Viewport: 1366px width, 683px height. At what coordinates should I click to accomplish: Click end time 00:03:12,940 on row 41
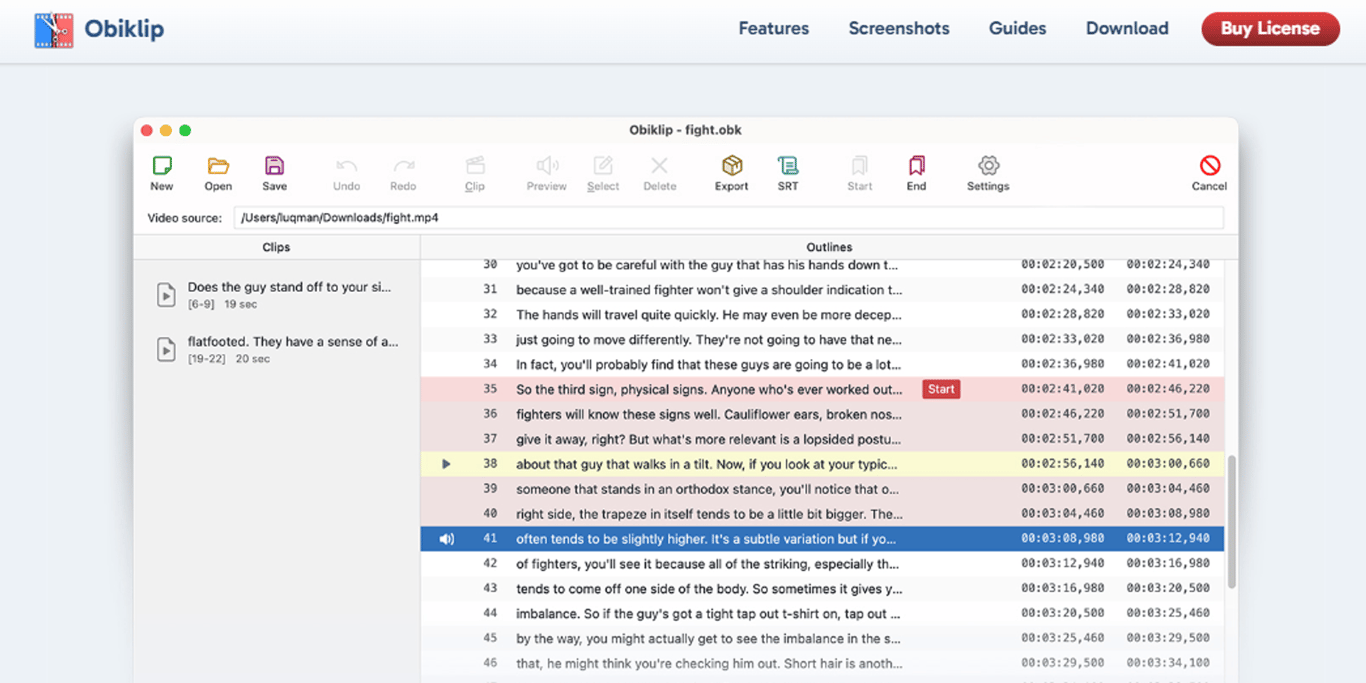[1168, 539]
